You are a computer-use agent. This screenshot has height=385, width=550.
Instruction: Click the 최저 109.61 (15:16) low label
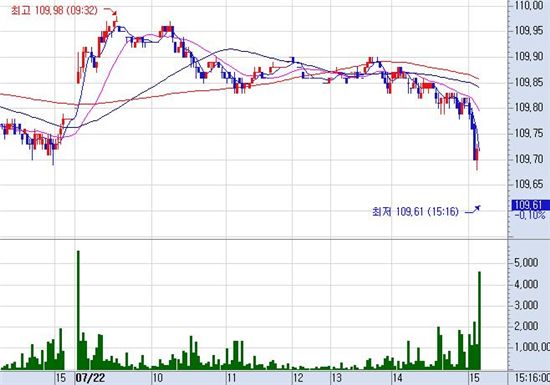(x=416, y=212)
